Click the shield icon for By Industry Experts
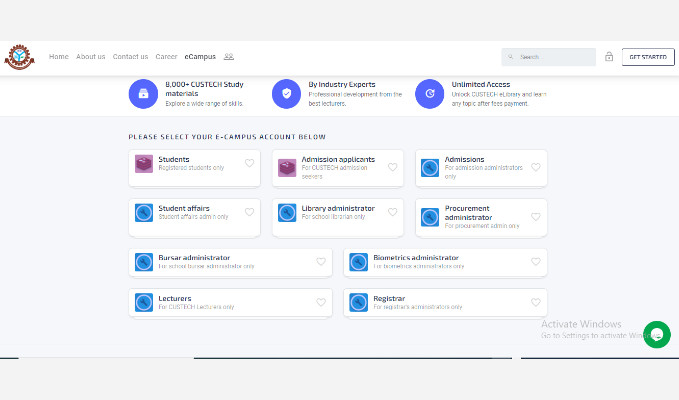Screen dimensions: 679x400 (286, 93)
